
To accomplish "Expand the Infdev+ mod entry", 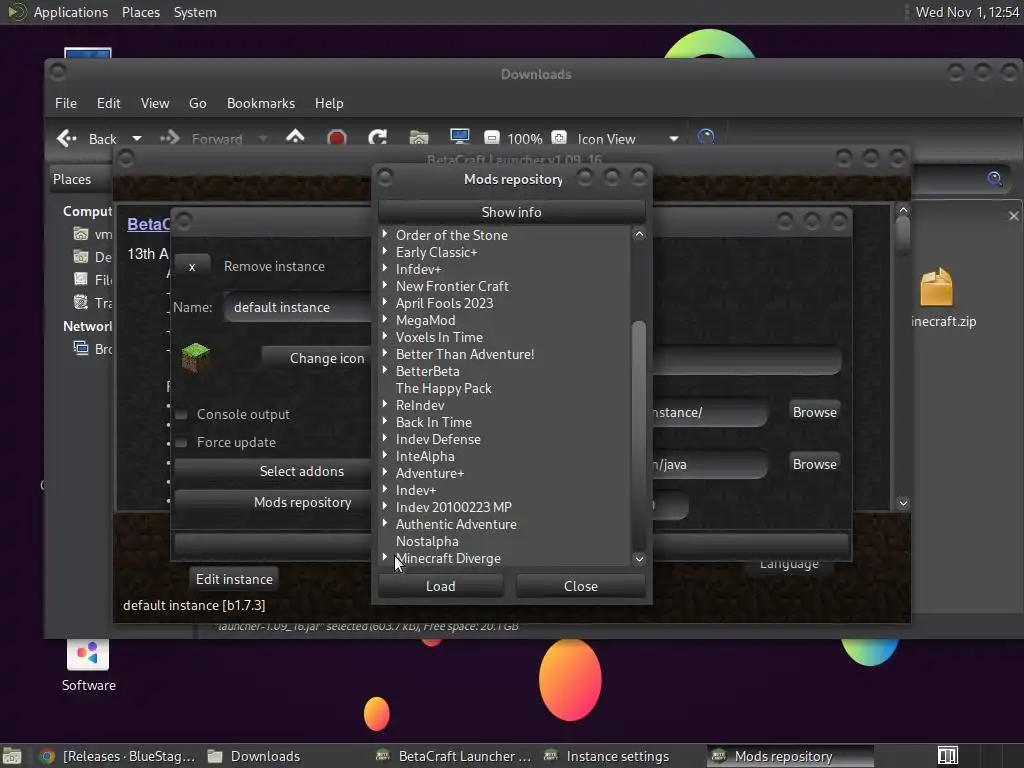I will [385, 268].
